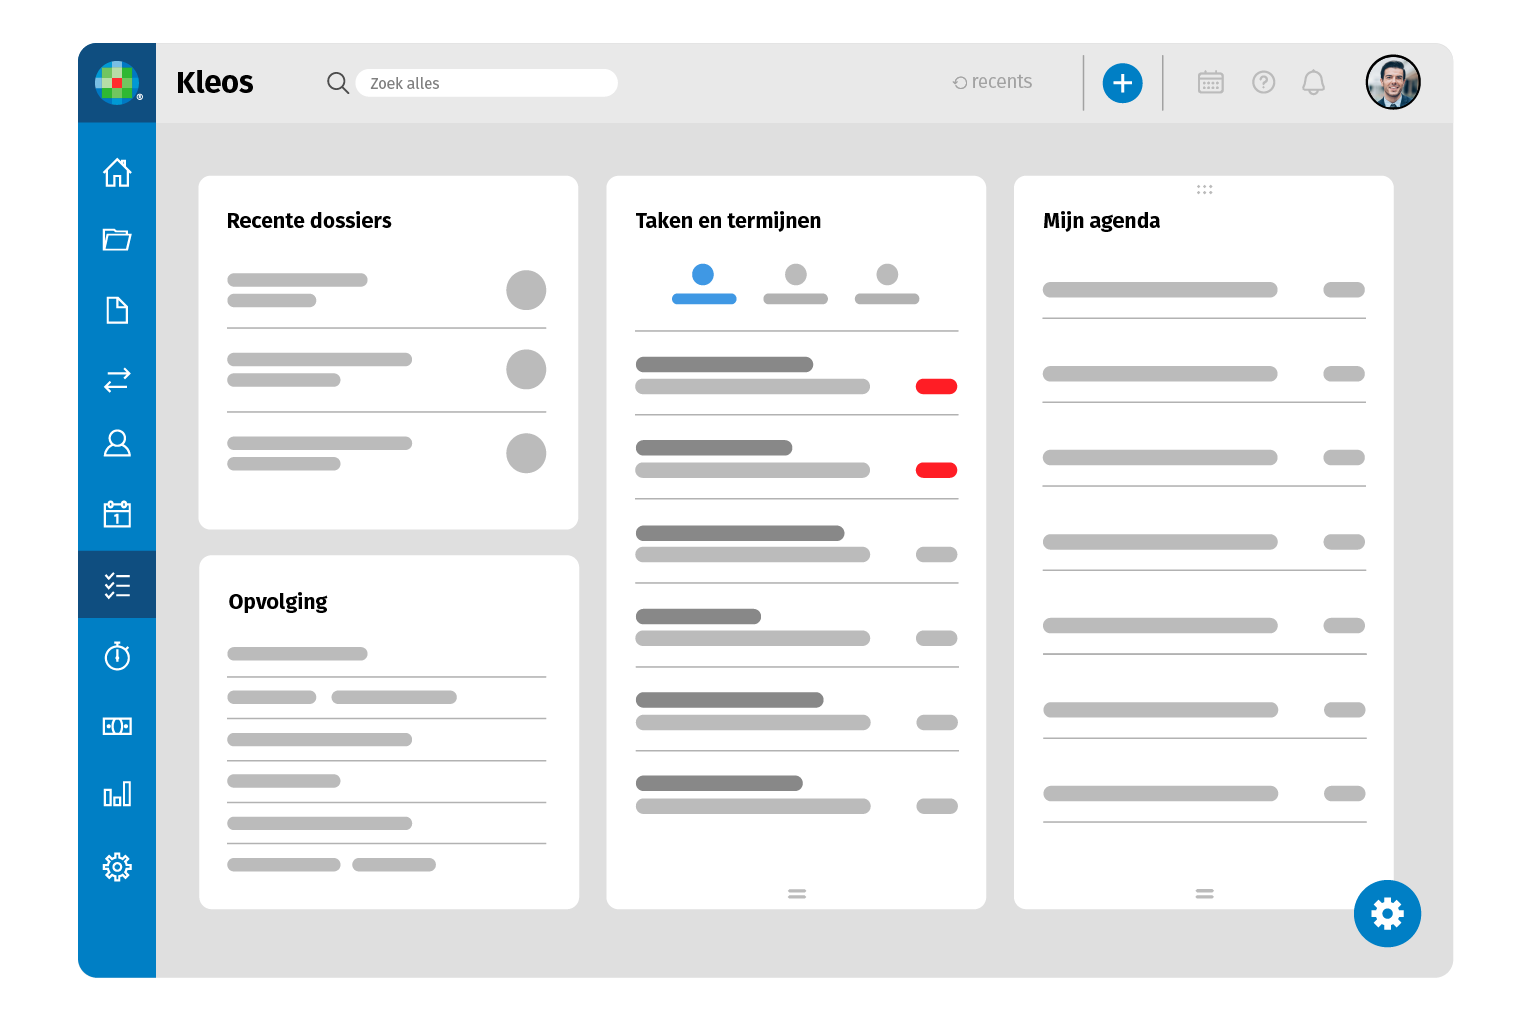1532x1021 pixels.
Task: Open the help question mark icon
Action: (1263, 82)
